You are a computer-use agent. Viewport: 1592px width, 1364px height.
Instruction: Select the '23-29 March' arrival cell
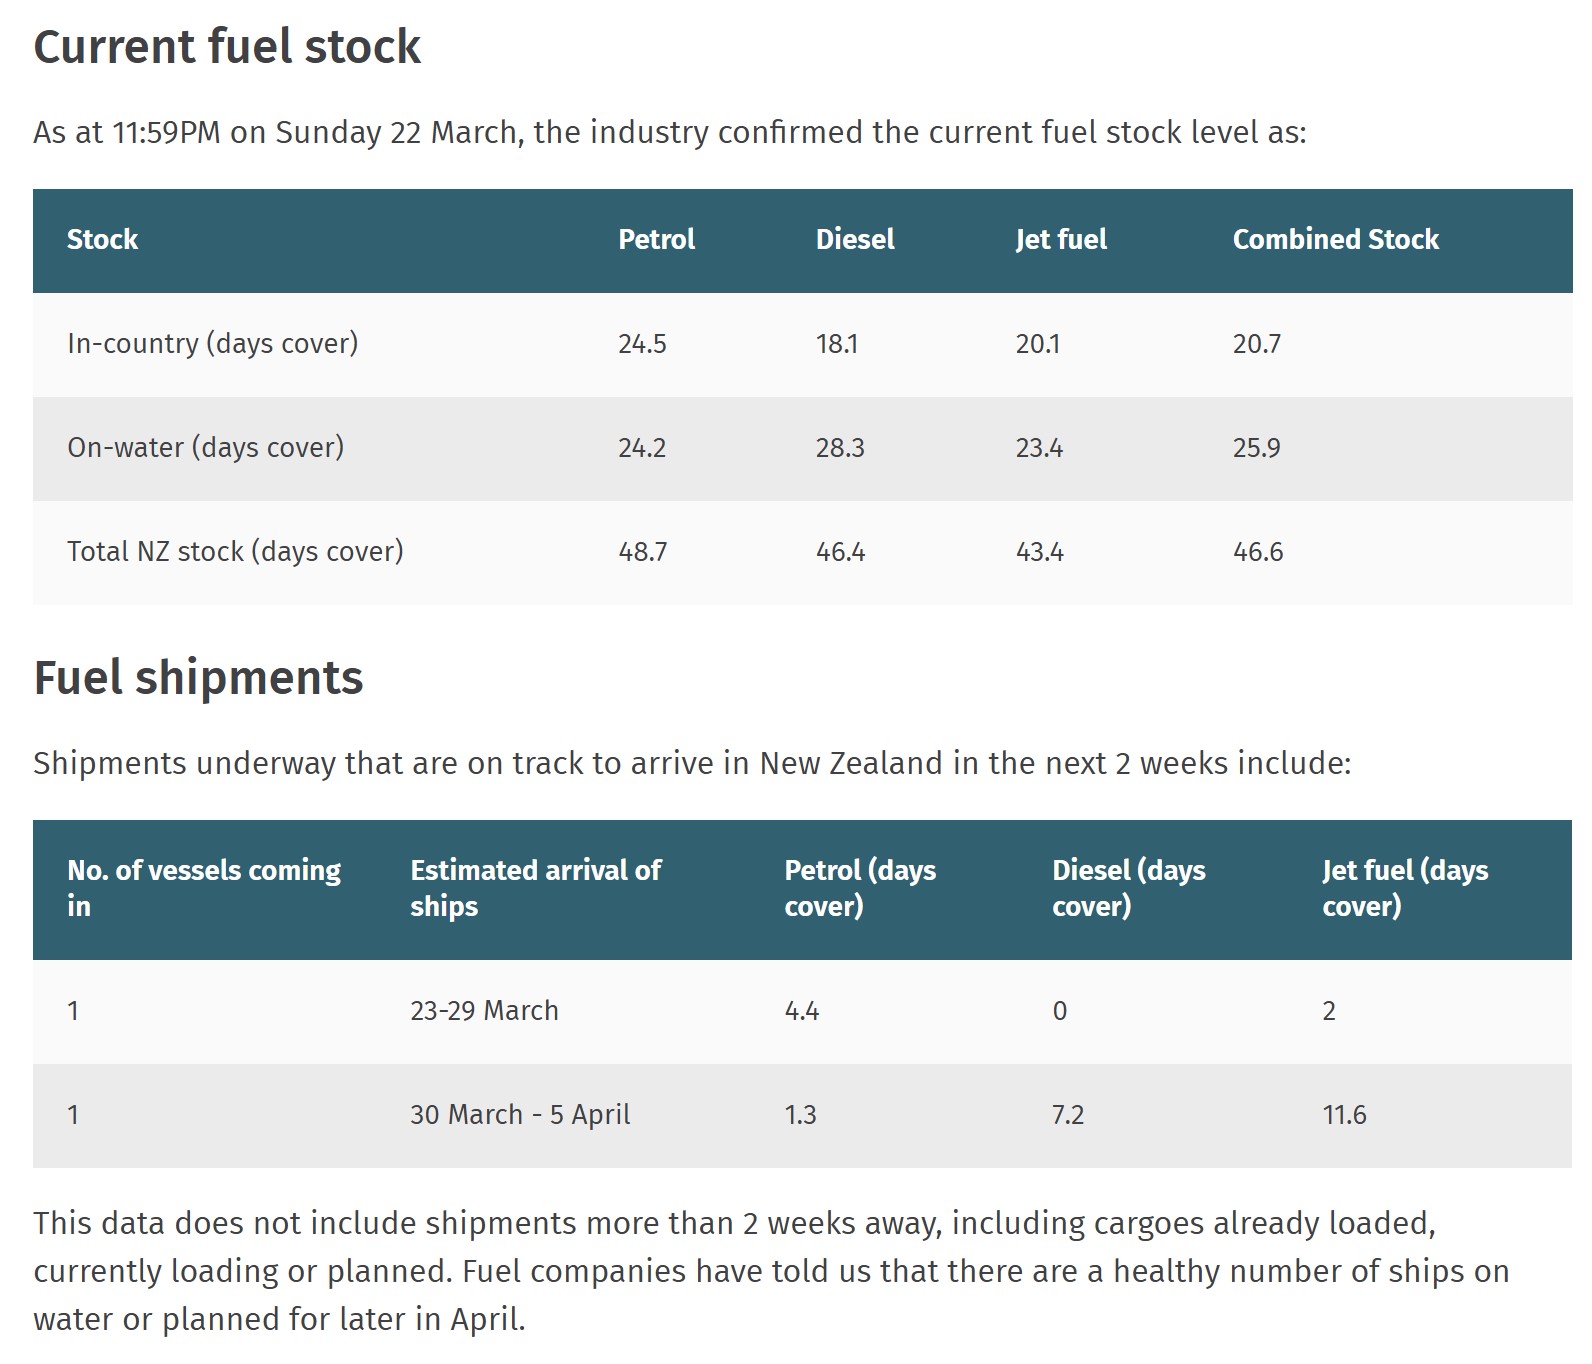click(x=484, y=1011)
